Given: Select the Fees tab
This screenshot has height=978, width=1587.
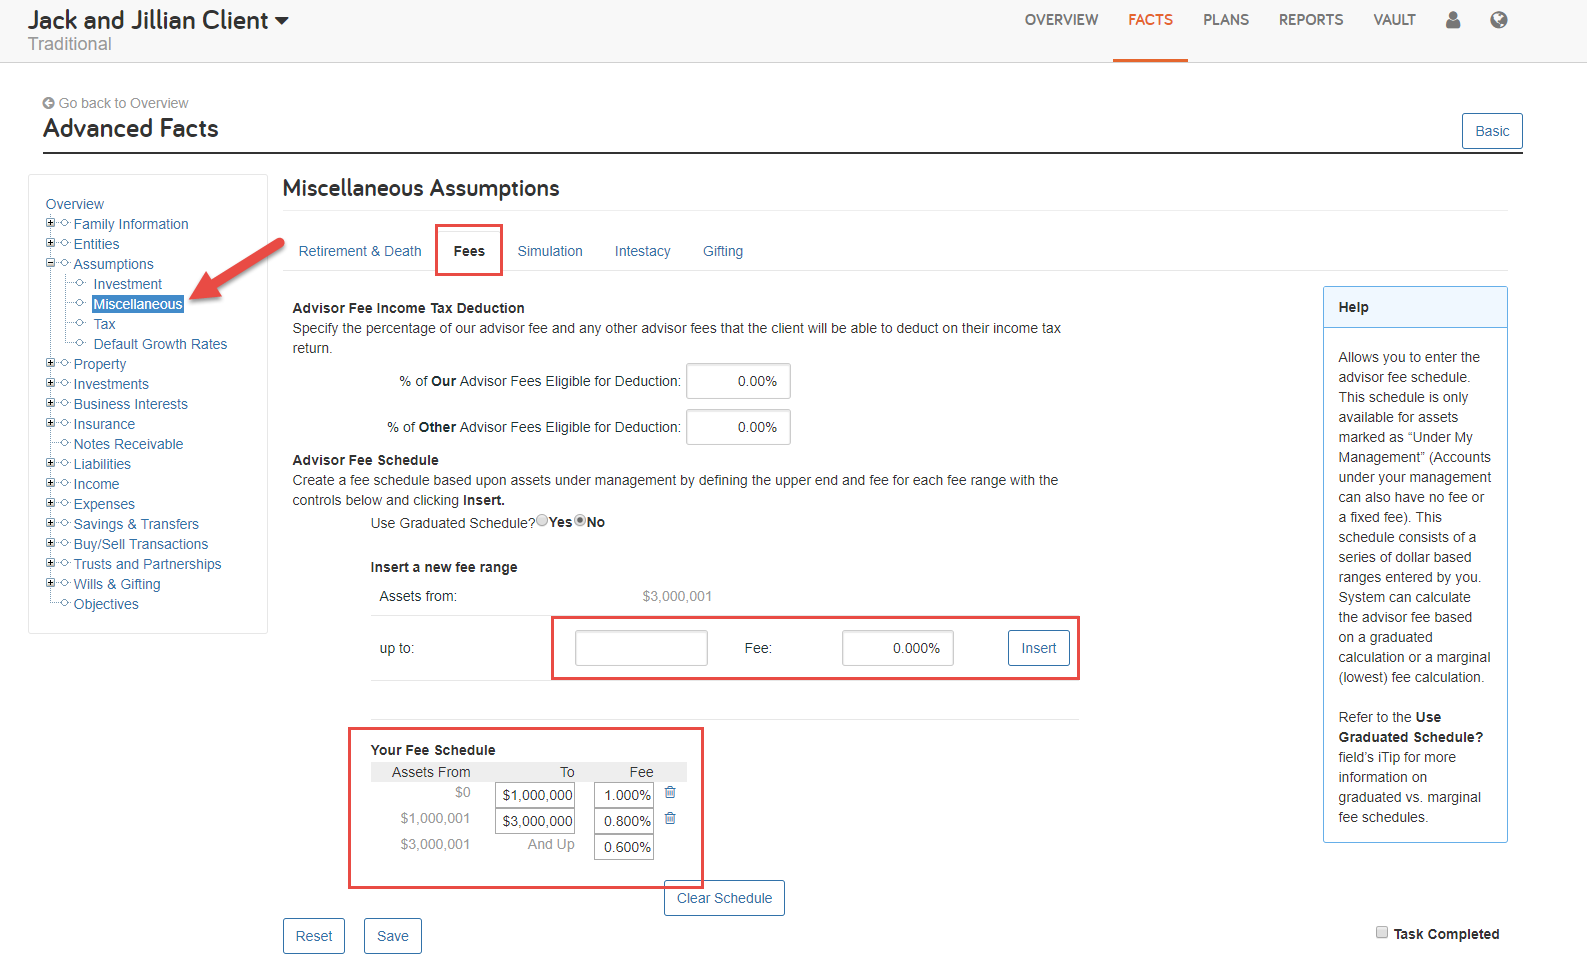Looking at the screenshot, I should [x=469, y=251].
